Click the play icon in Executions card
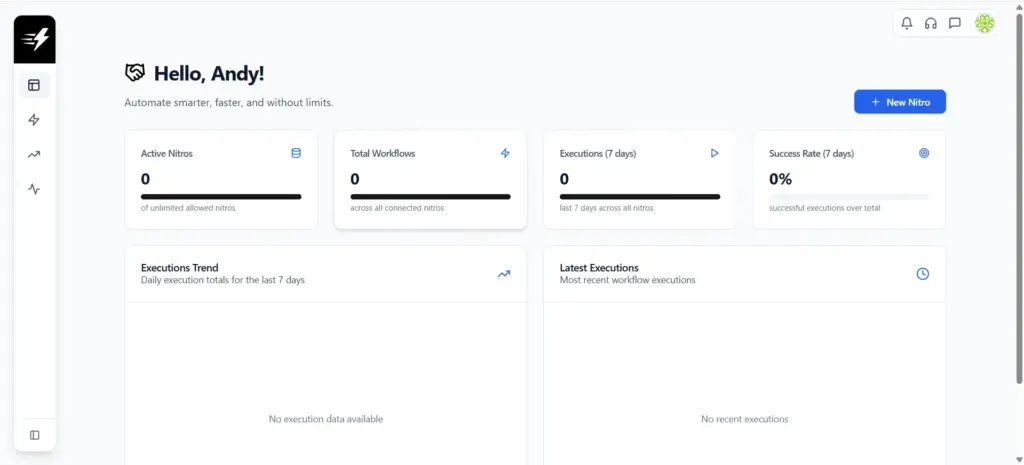 tap(714, 153)
